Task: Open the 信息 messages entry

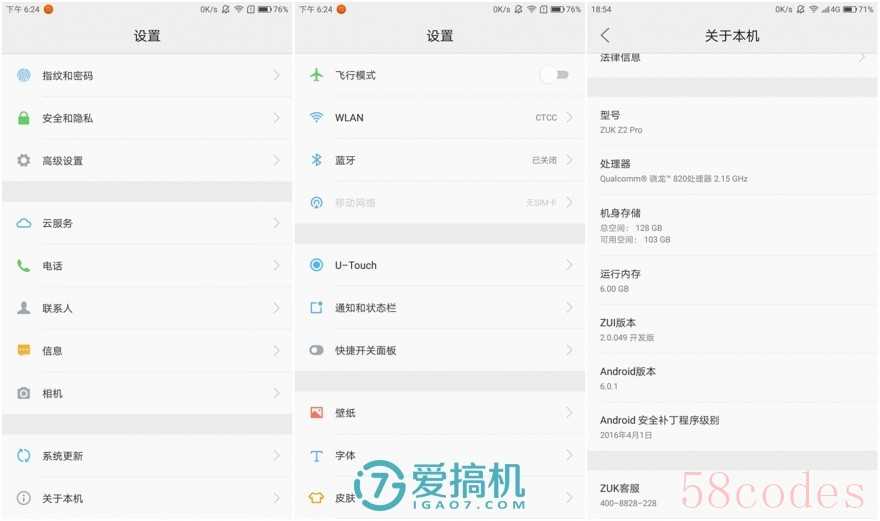Action: [x=52, y=351]
